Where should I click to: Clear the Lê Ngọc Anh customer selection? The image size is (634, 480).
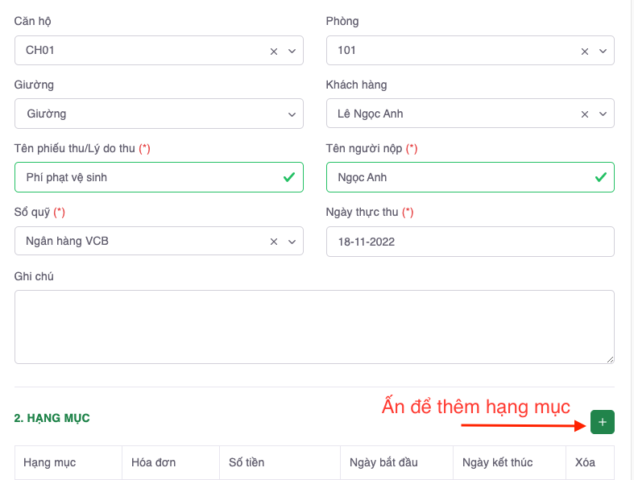(x=586, y=114)
